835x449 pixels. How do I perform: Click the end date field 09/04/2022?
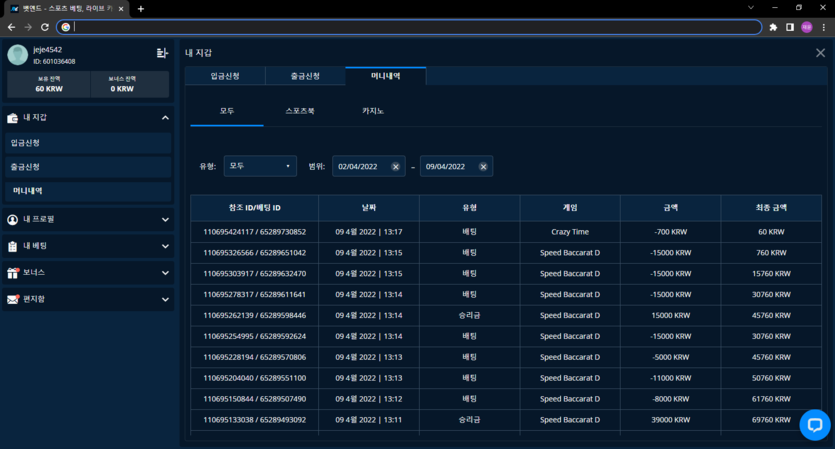click(456, 166)
